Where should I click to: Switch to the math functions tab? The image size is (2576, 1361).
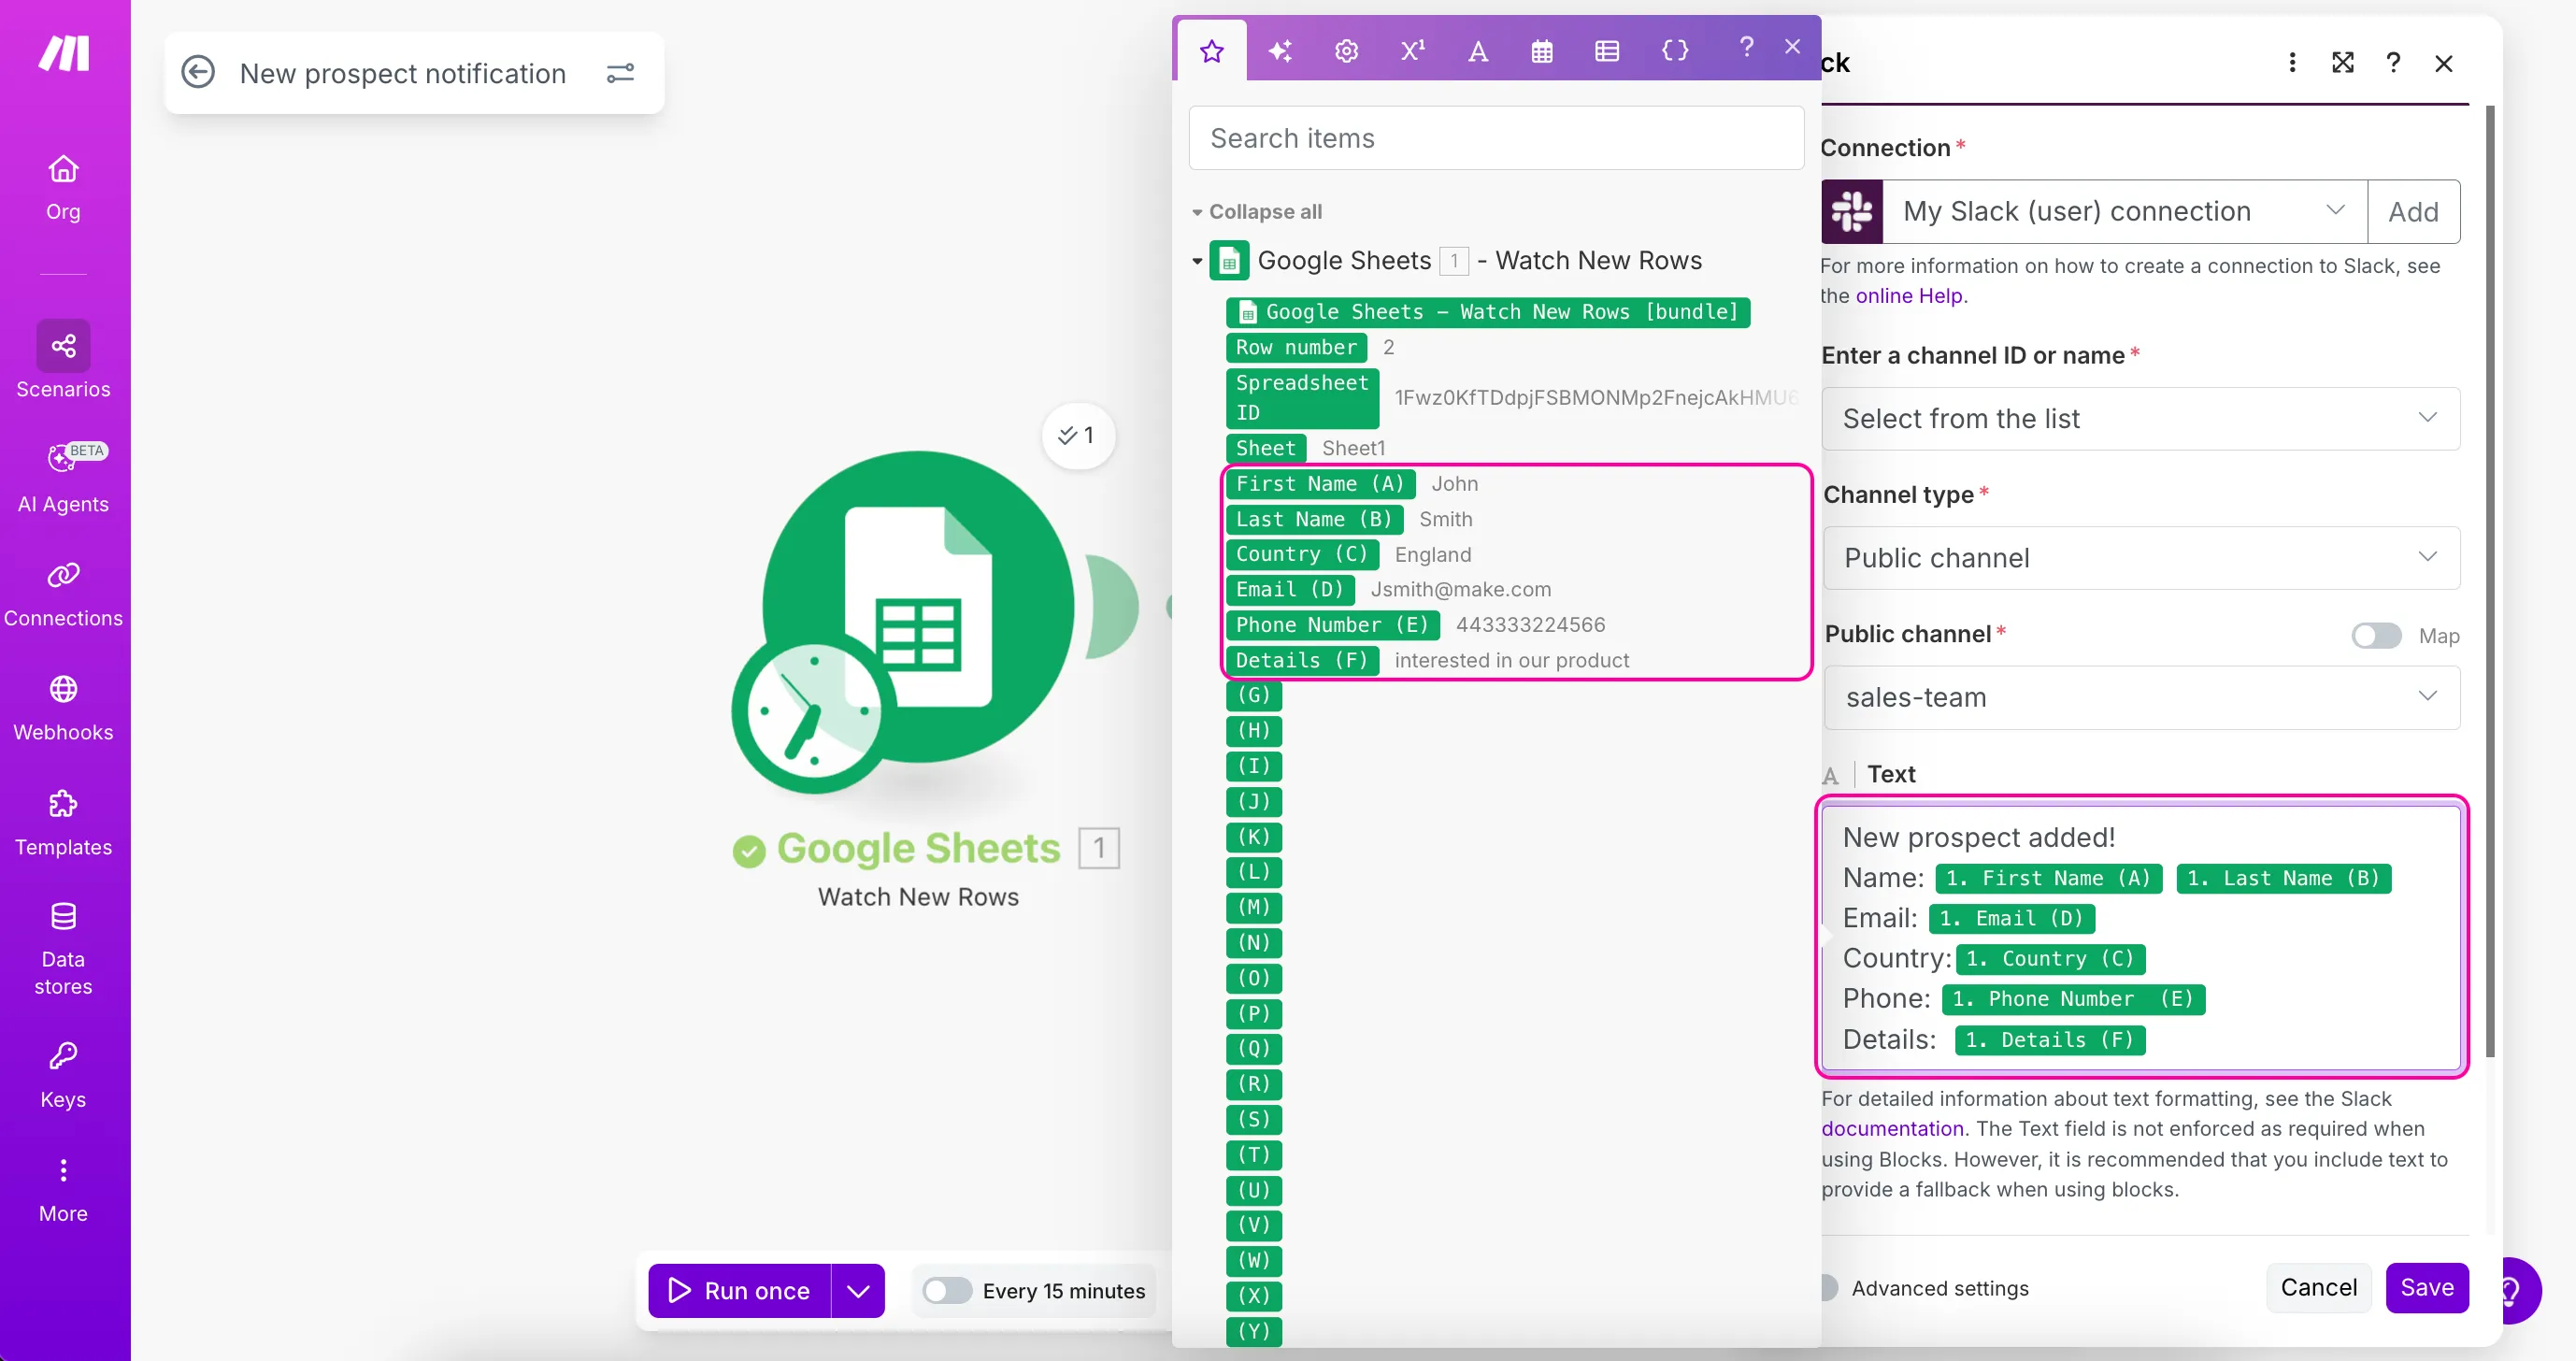(x=1412, y=51)
